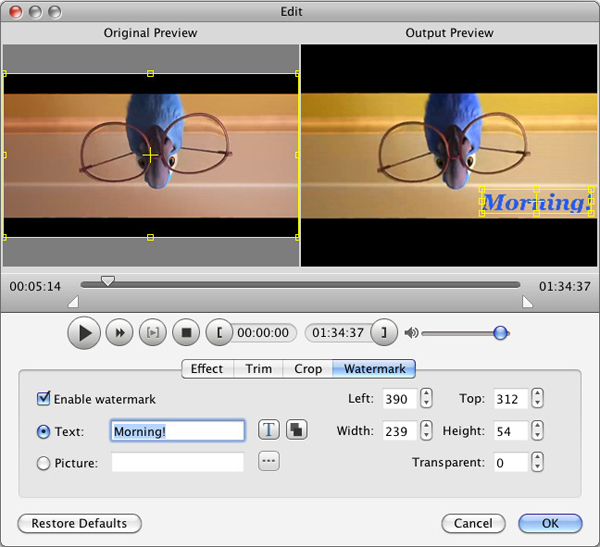
Task: Switch to the Effect tab
Action: pyautogui.click(x=207, y=369)
